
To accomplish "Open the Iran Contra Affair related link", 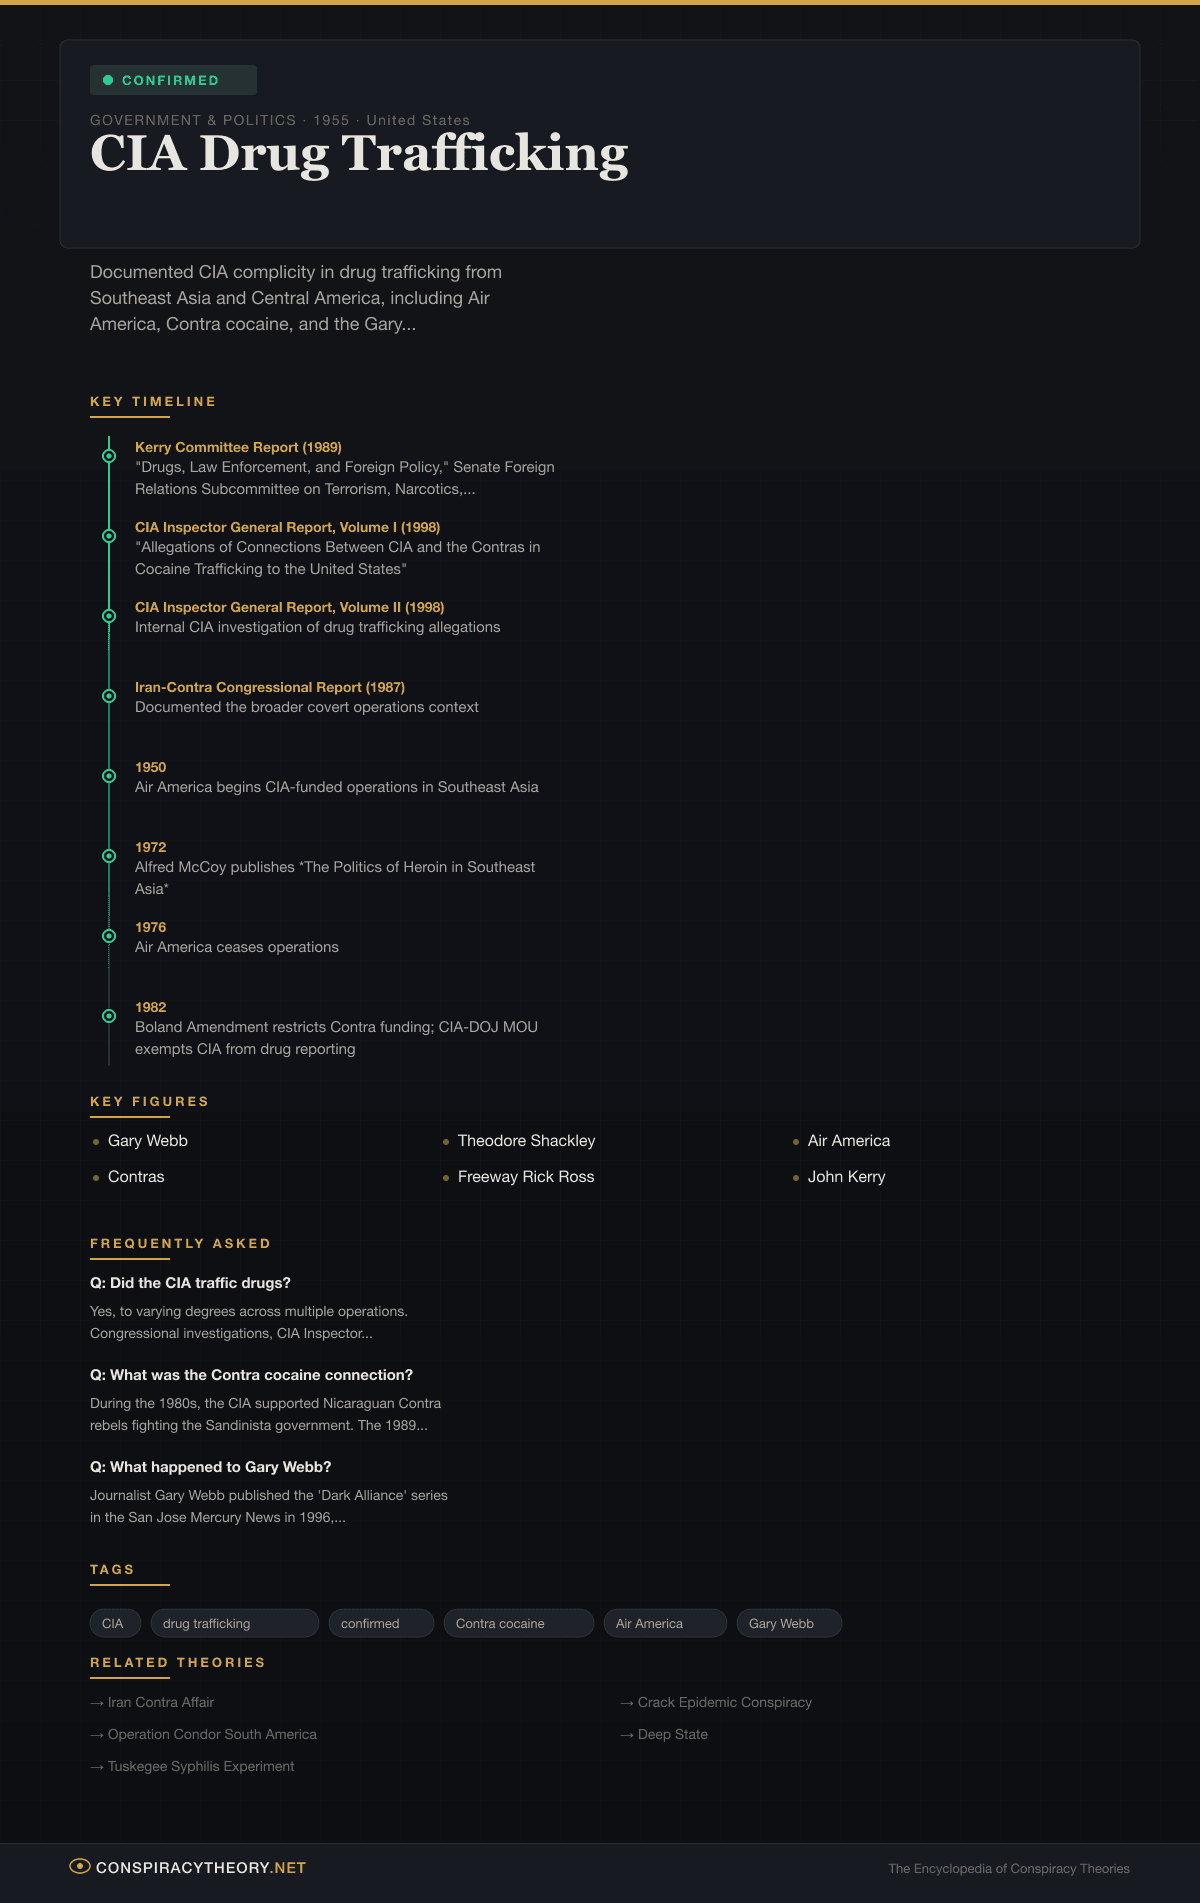I will coord(160,1702).
